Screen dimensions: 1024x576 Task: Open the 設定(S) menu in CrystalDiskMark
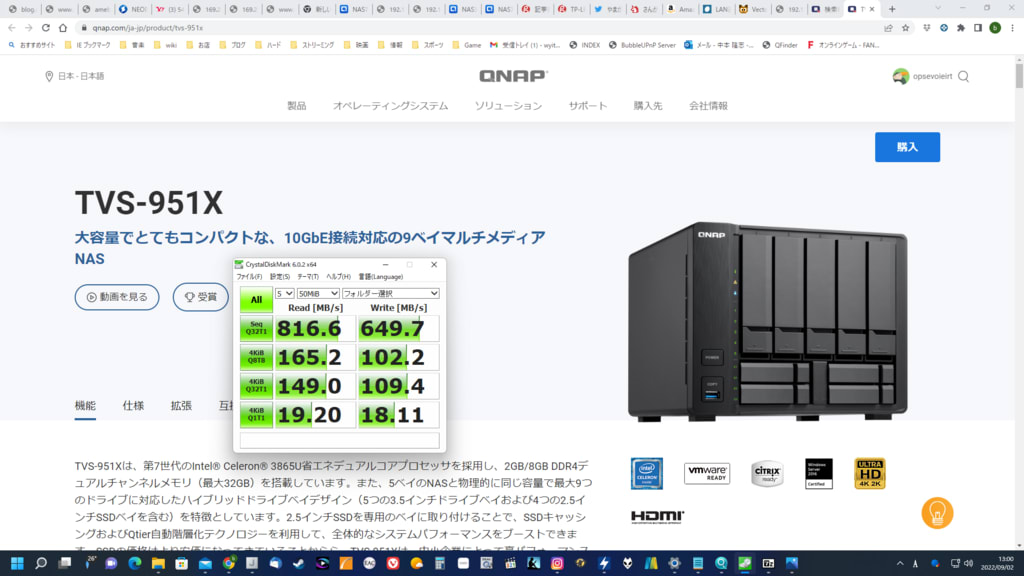(x=280, y=277)
